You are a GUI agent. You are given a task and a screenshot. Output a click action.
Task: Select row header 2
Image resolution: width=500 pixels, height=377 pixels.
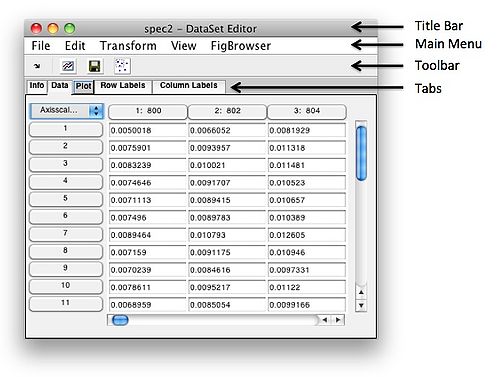66,147
